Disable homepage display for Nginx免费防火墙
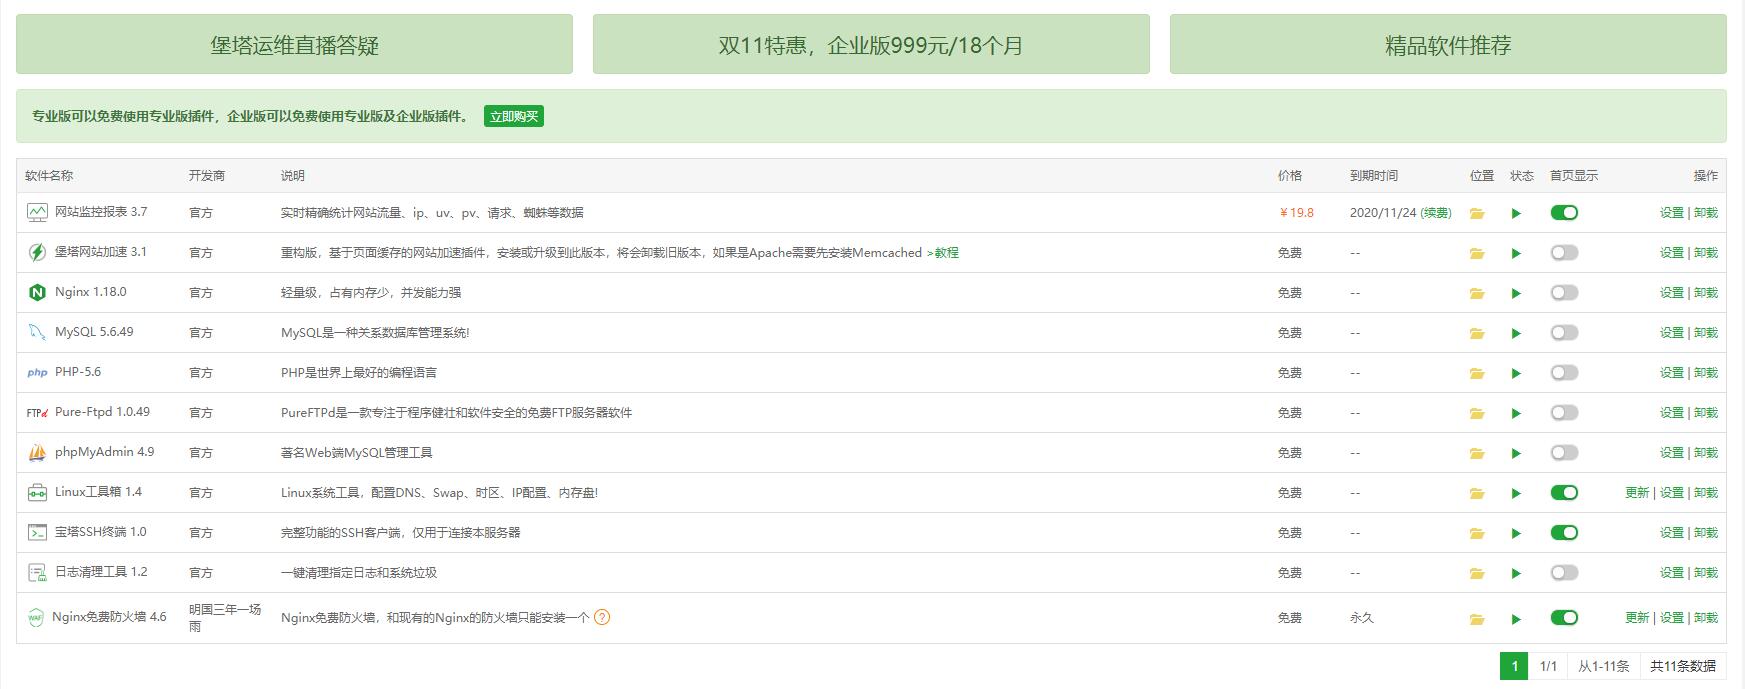This screenshot has height=689, width=1745. click(x=1564, y=617)
